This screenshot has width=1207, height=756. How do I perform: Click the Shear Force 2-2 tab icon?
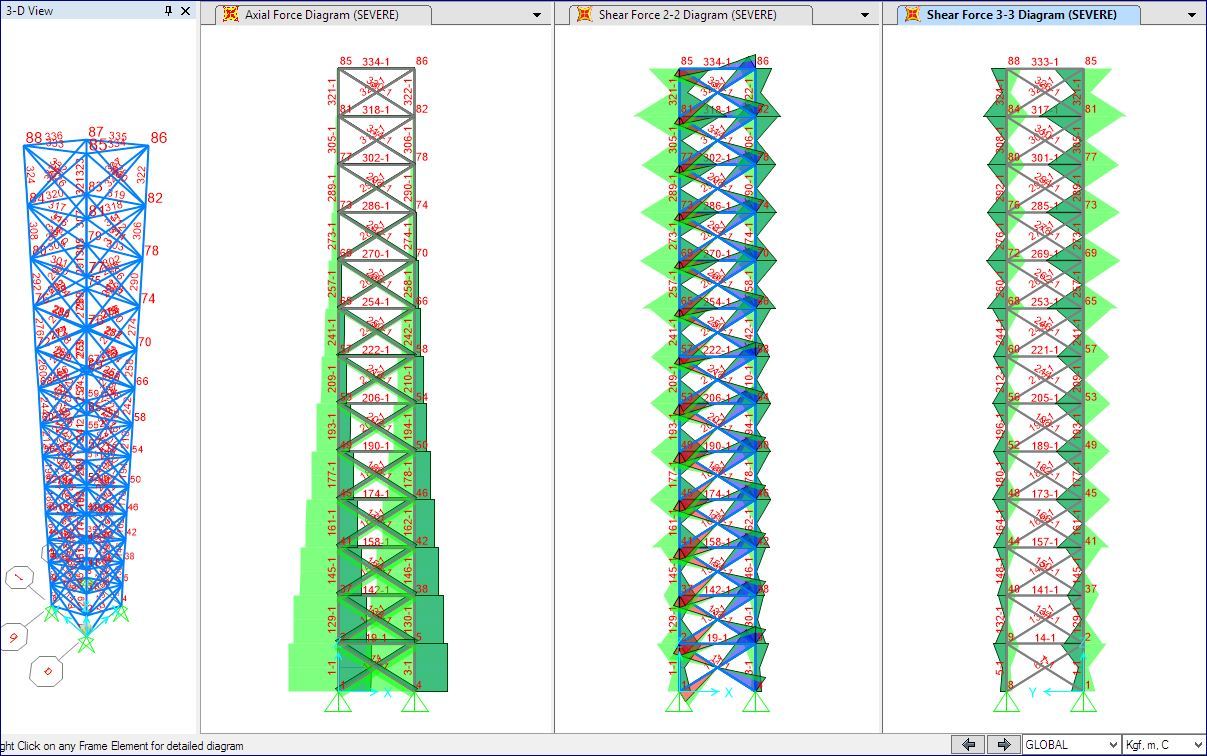coord(584,15)
